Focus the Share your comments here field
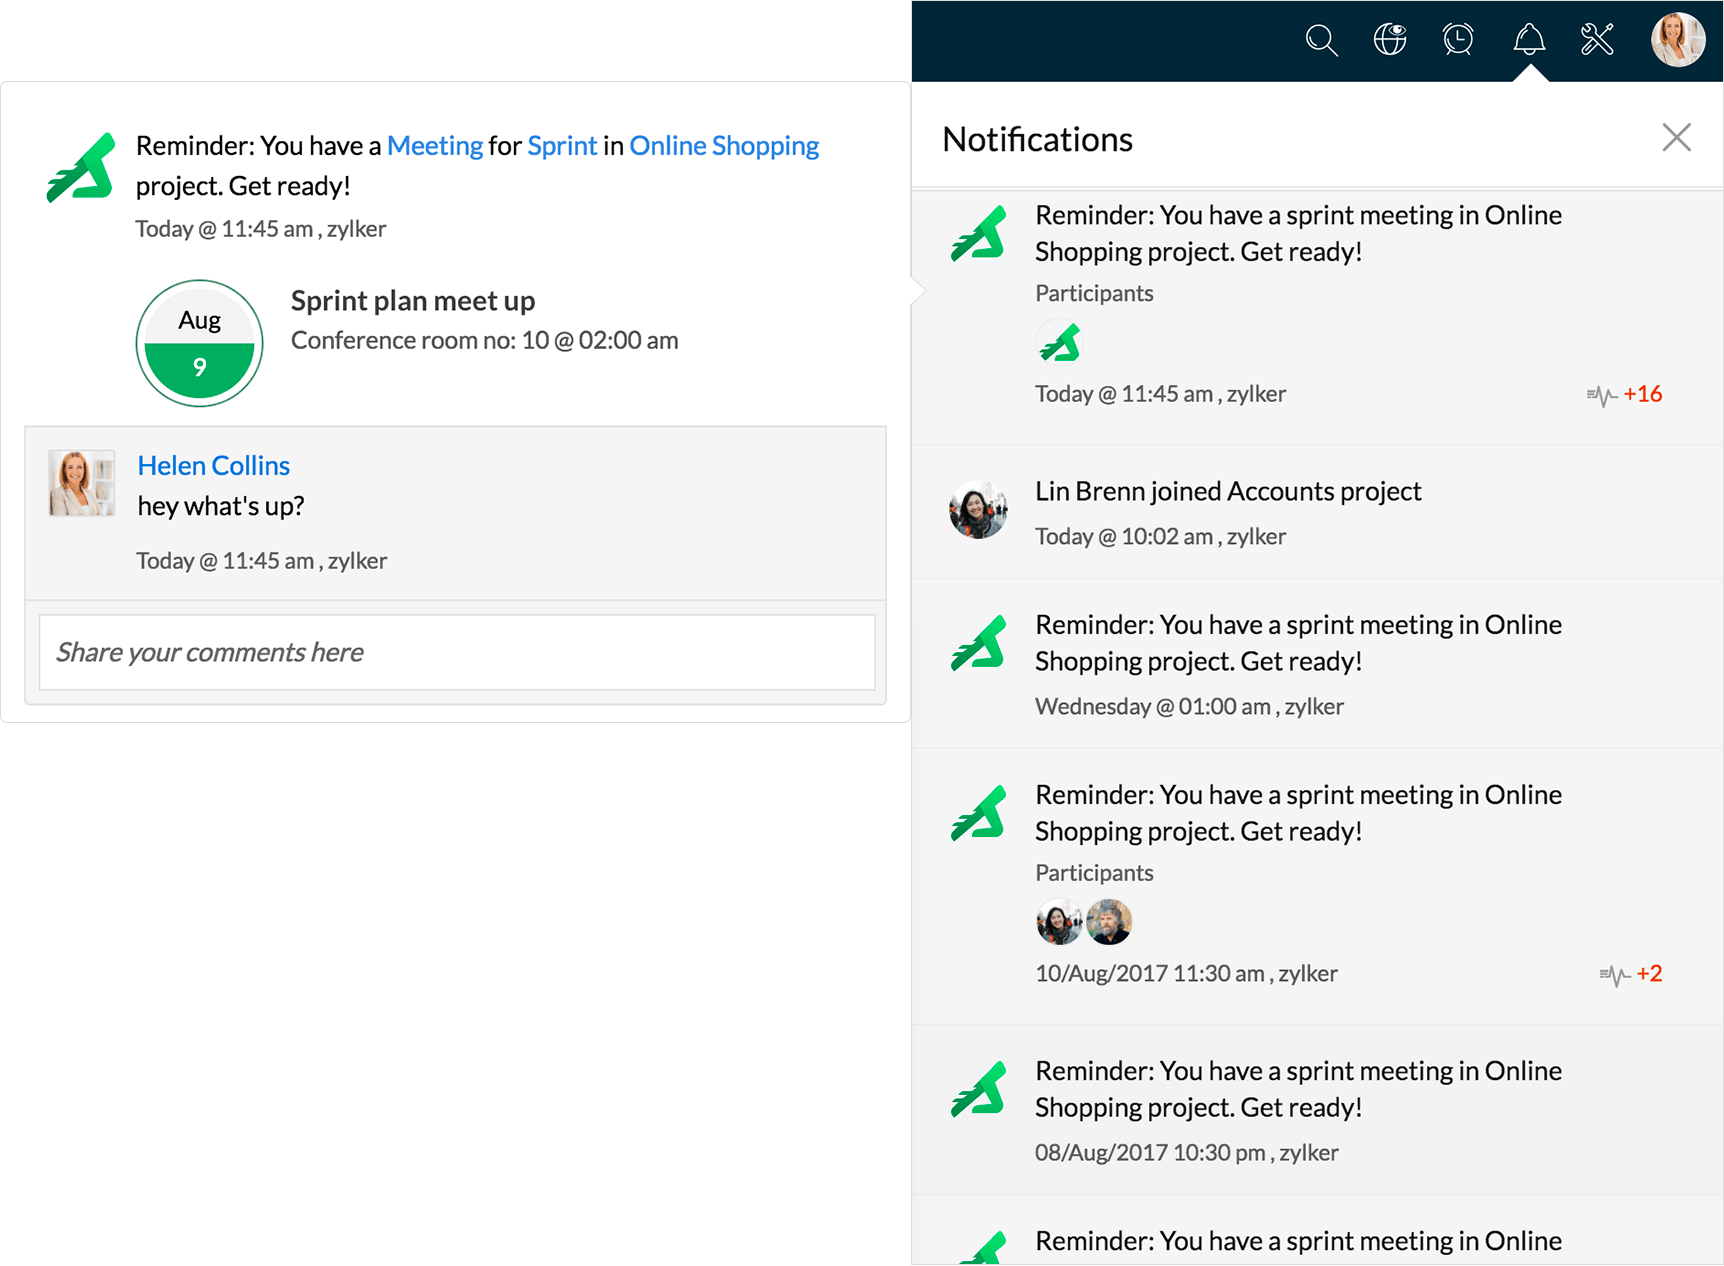 (x=457, y=652)
